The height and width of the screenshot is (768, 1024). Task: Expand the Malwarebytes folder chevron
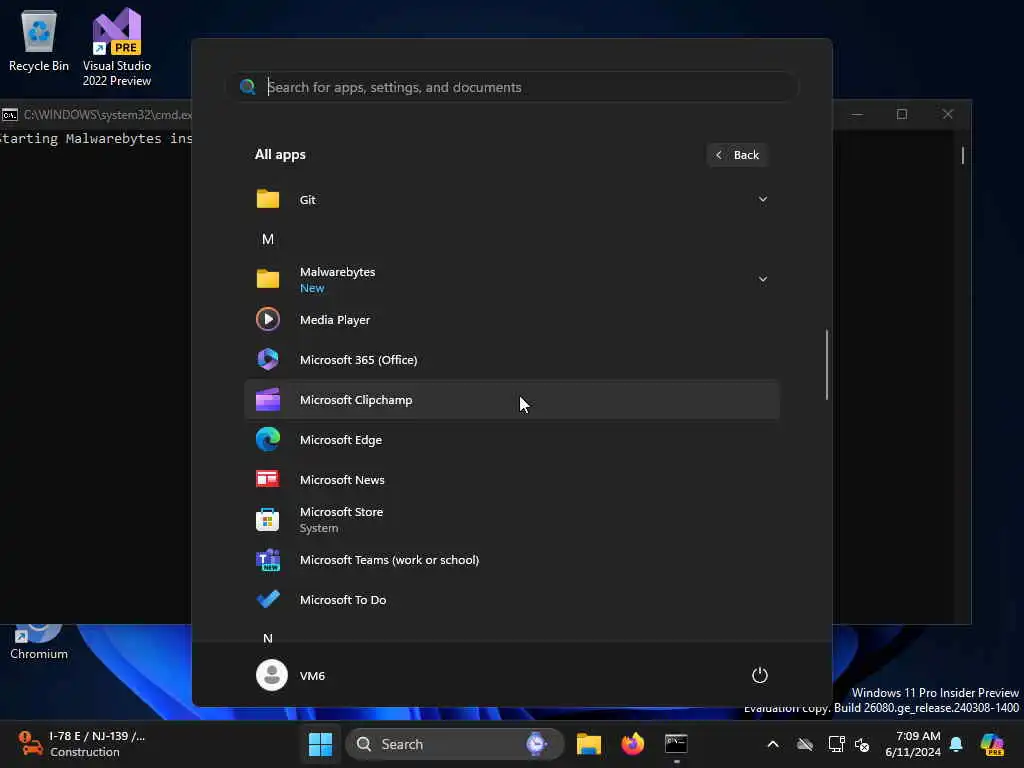tap(762, 279)
